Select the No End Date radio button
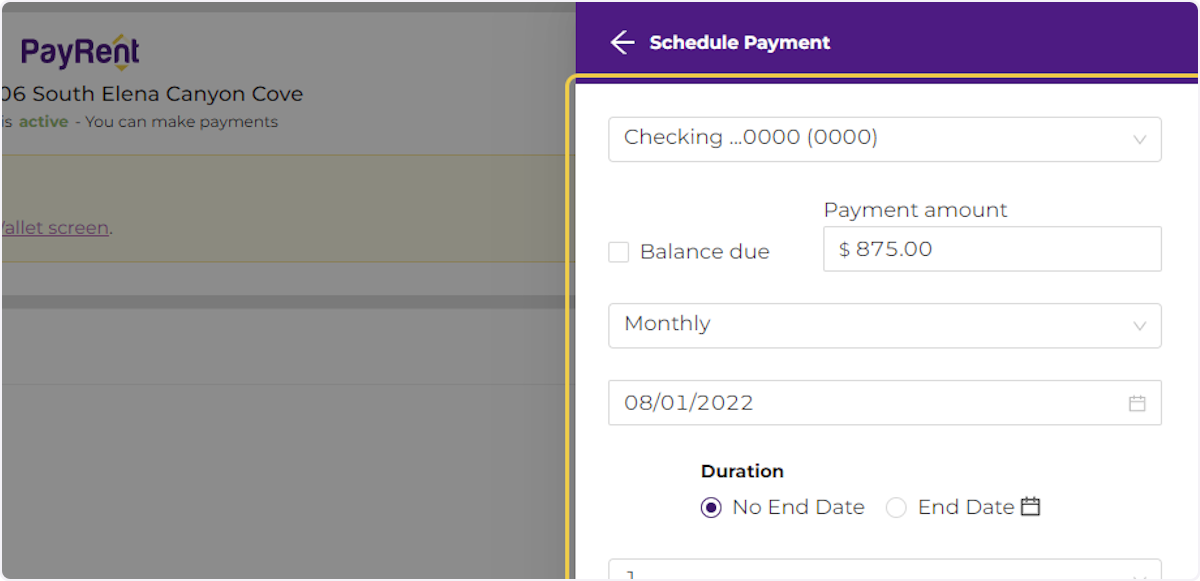The height and width of the screenshot is (581, 1200). [x=710, y=507]
